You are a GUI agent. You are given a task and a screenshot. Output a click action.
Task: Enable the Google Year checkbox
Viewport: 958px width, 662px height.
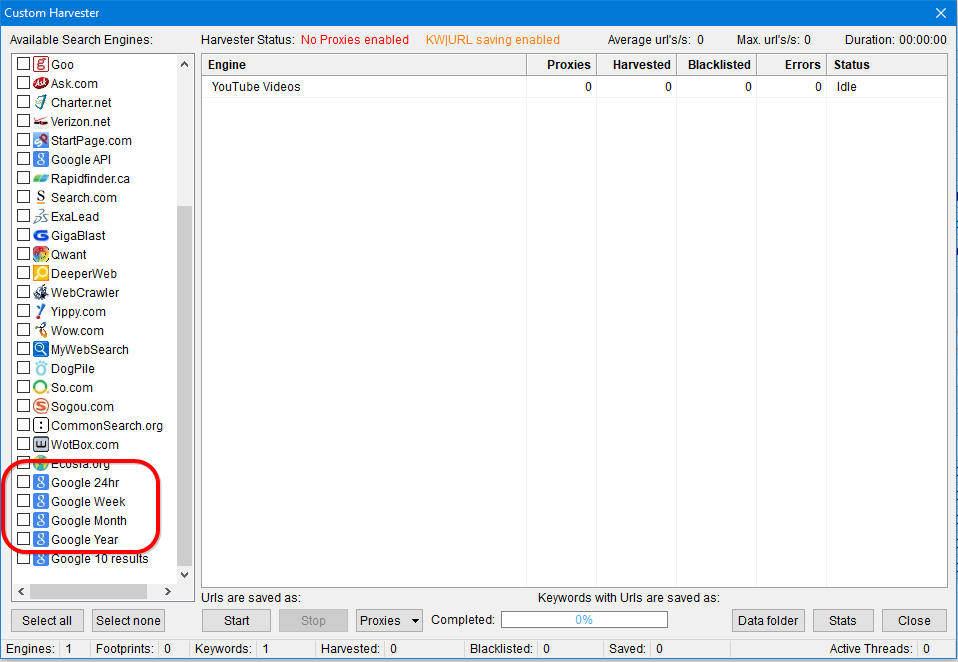pos(23,539)
